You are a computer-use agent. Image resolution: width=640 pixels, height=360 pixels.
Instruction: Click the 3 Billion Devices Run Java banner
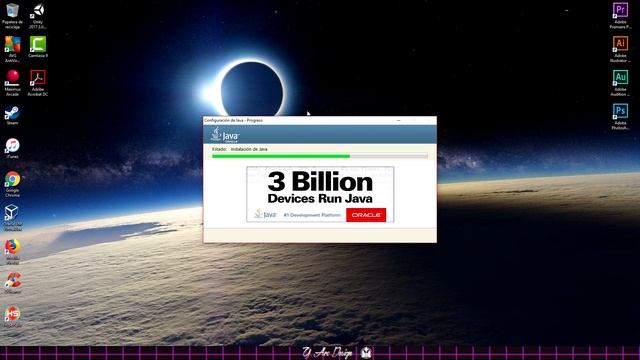pos(320,194)
